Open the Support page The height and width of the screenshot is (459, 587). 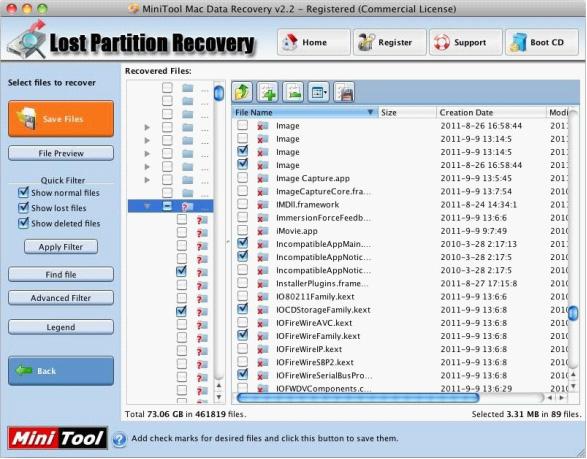(465, 42)
